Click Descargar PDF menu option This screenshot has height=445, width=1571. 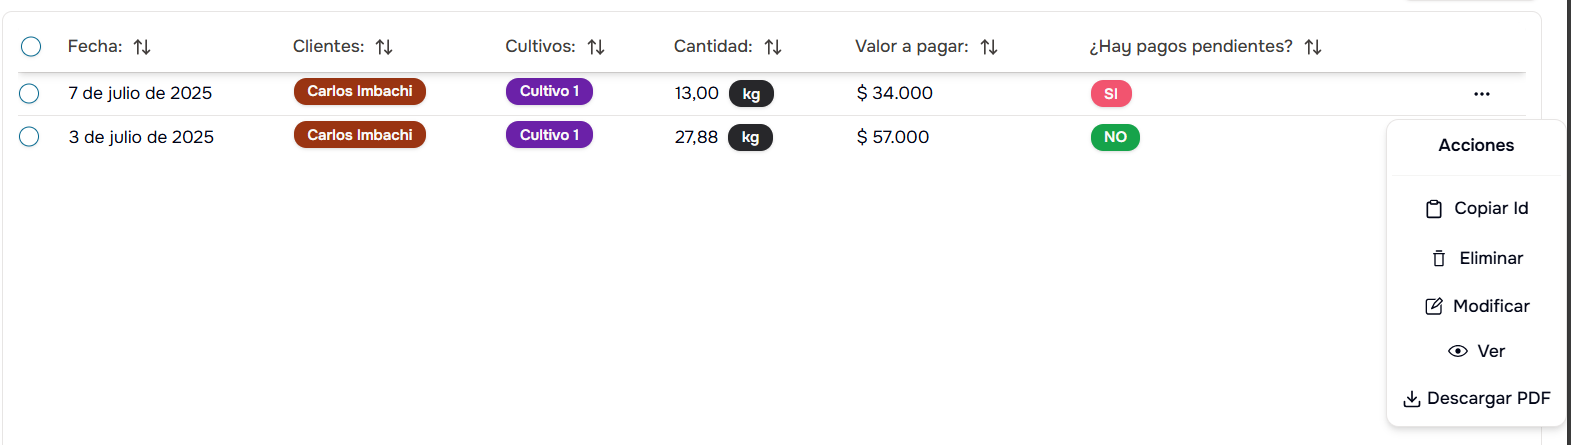pos(1477,398)
